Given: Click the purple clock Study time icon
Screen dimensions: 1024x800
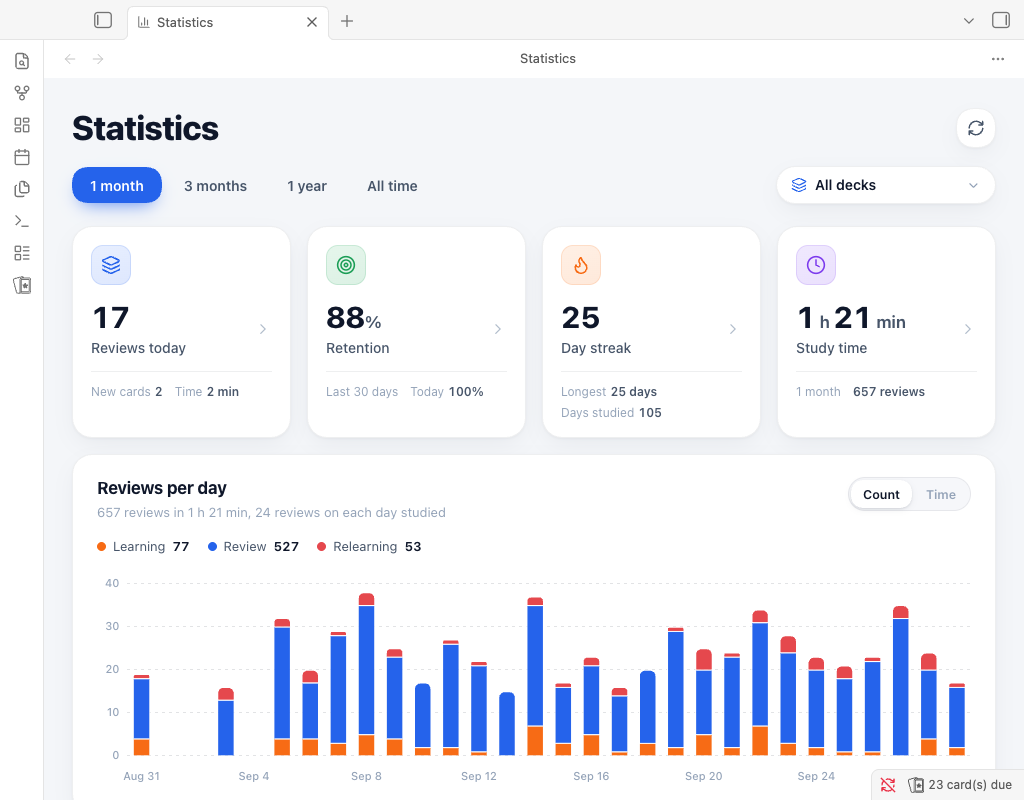Looking at the screenshot, I should point(816,265).
